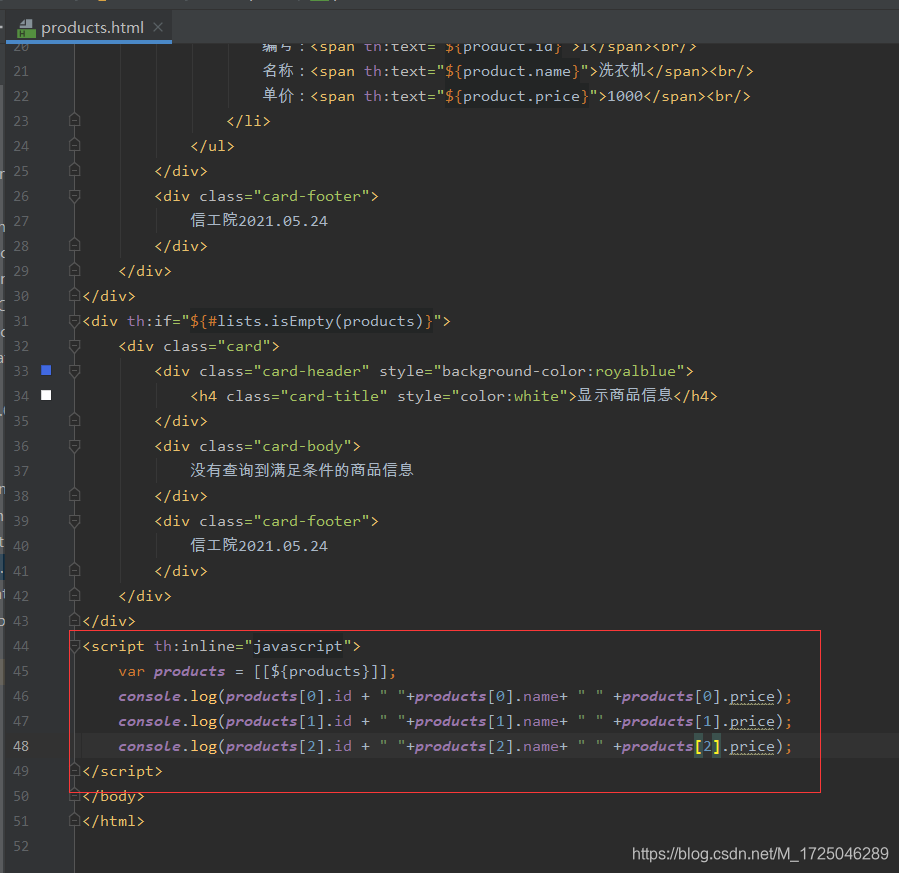Click 'products[1].price' on line 47
The width and height of the screenshot is (899, 873).
[698, 721]
